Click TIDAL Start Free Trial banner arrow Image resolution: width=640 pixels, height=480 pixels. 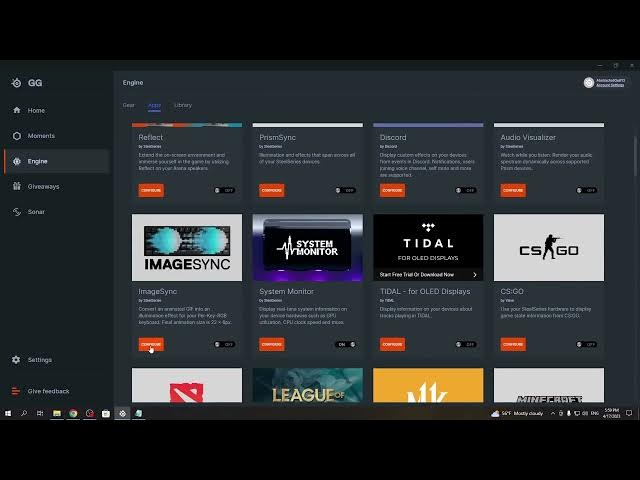pos(475,275)
